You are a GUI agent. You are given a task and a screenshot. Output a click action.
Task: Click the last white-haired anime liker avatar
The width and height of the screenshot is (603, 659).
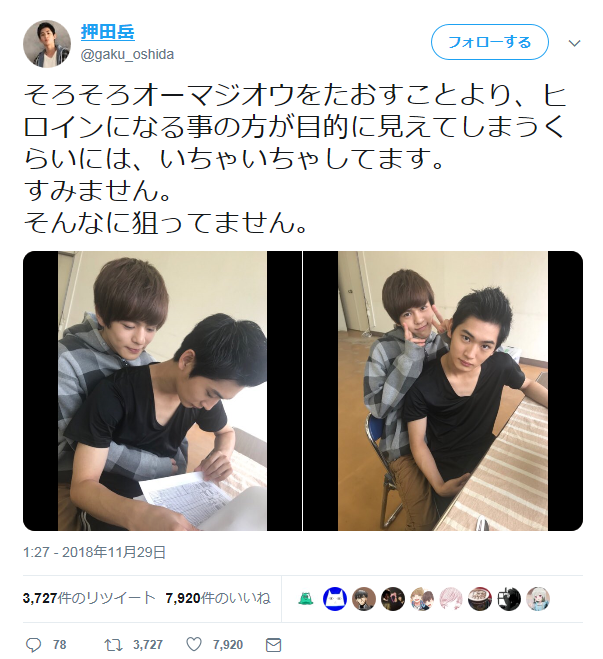(x=538, y=598)
